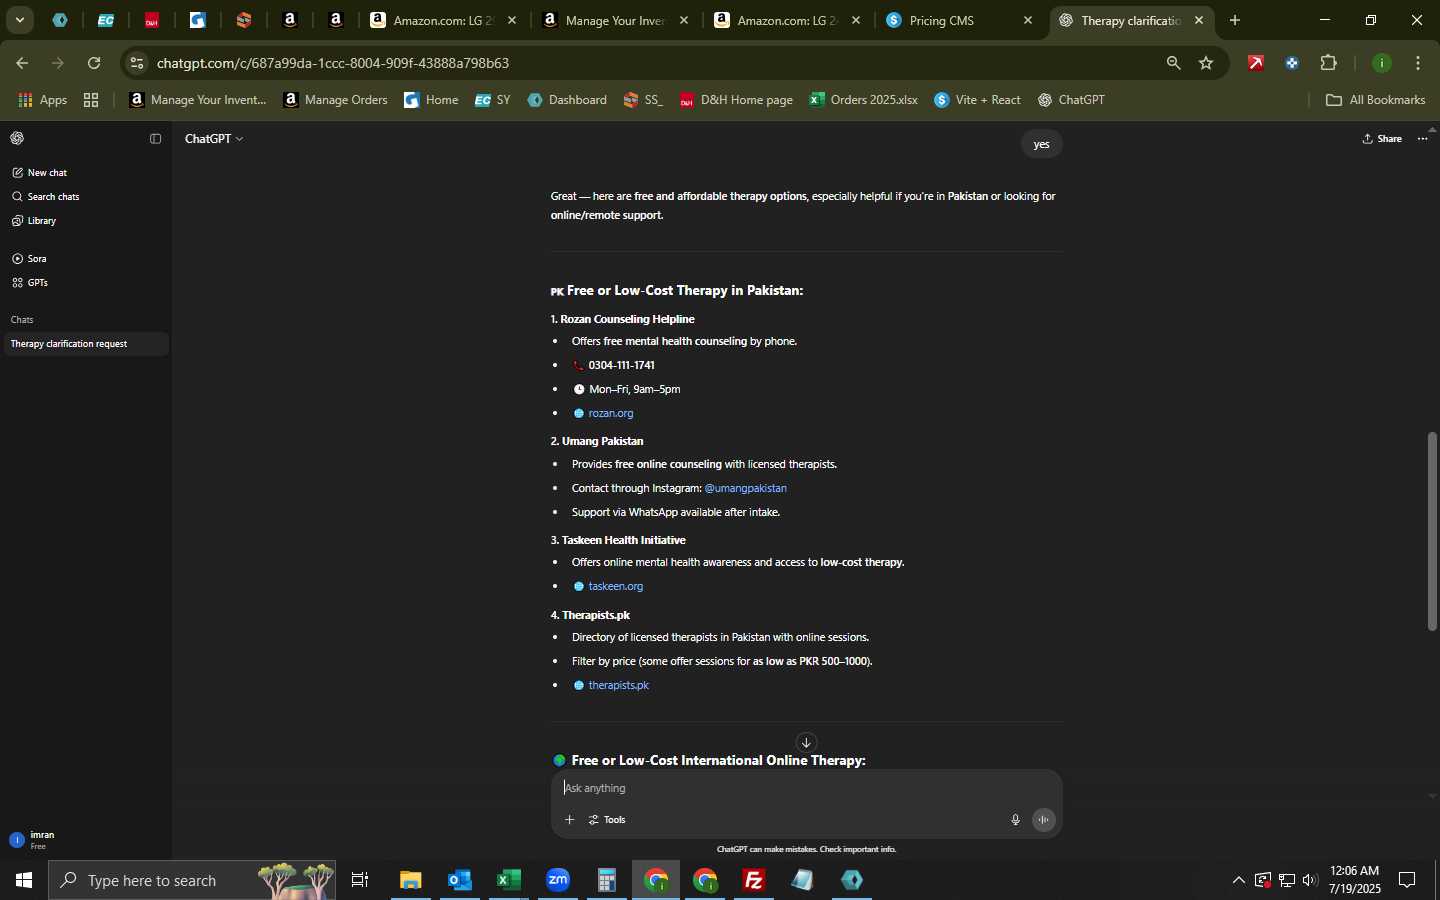The height and width of the screenshot is (900, 1440).
Task: Open the Library section
Action: point(35,221)
